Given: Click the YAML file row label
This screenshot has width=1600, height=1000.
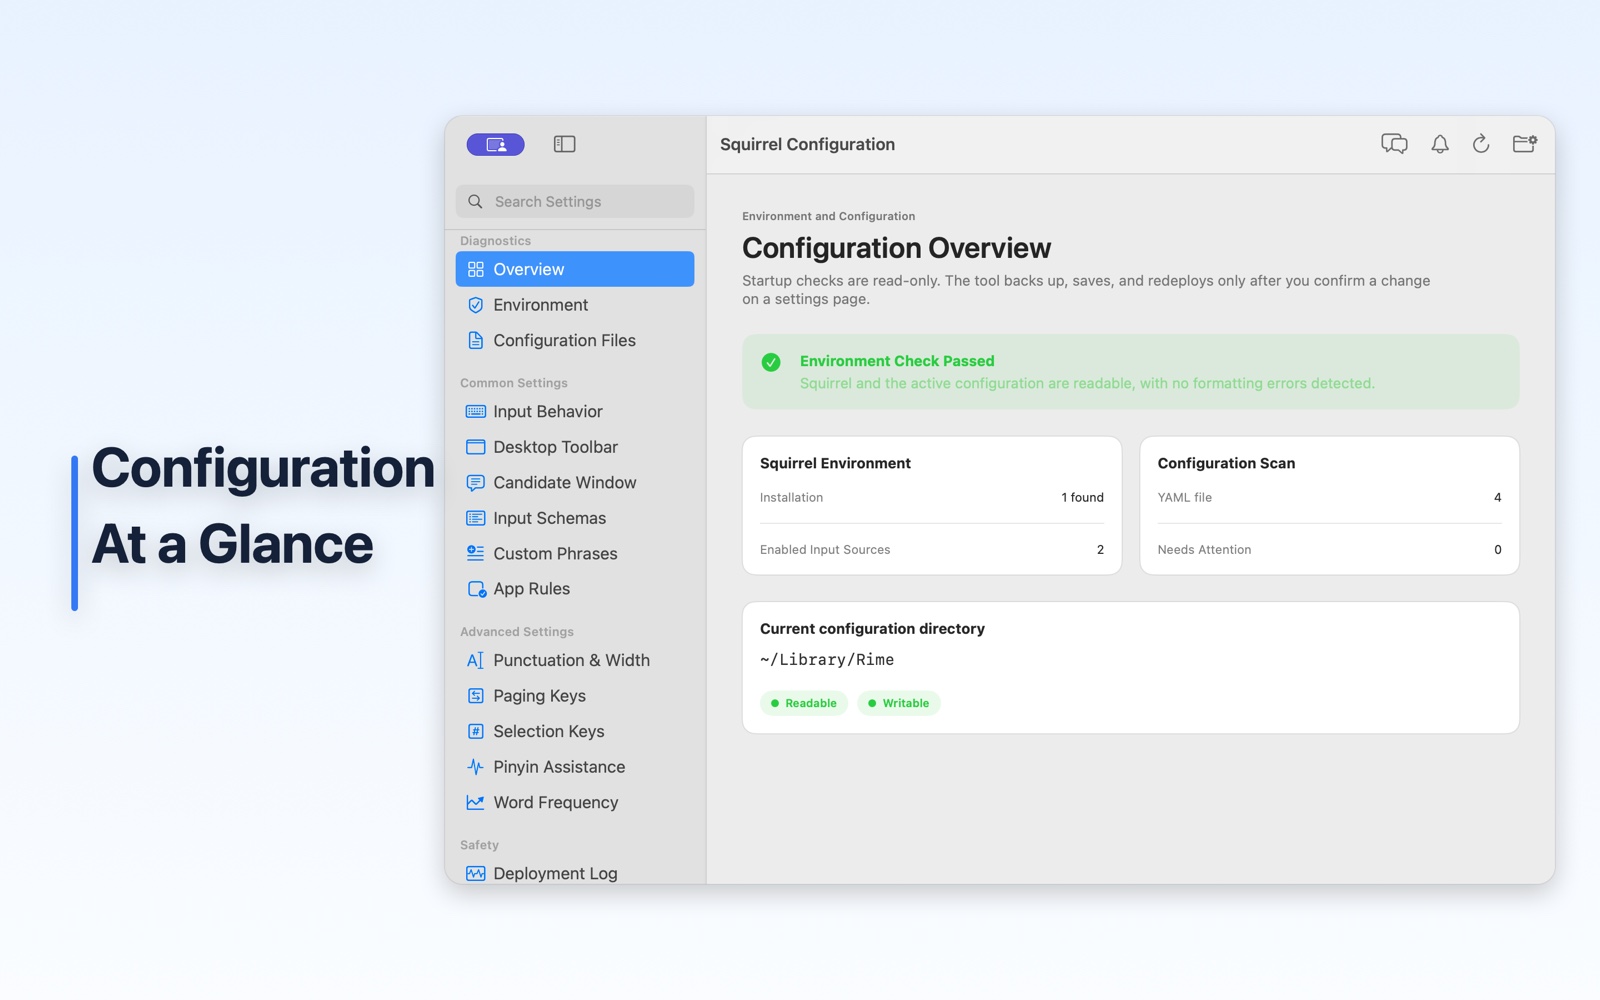Looking at the screenshot, I should point(1185,498).
